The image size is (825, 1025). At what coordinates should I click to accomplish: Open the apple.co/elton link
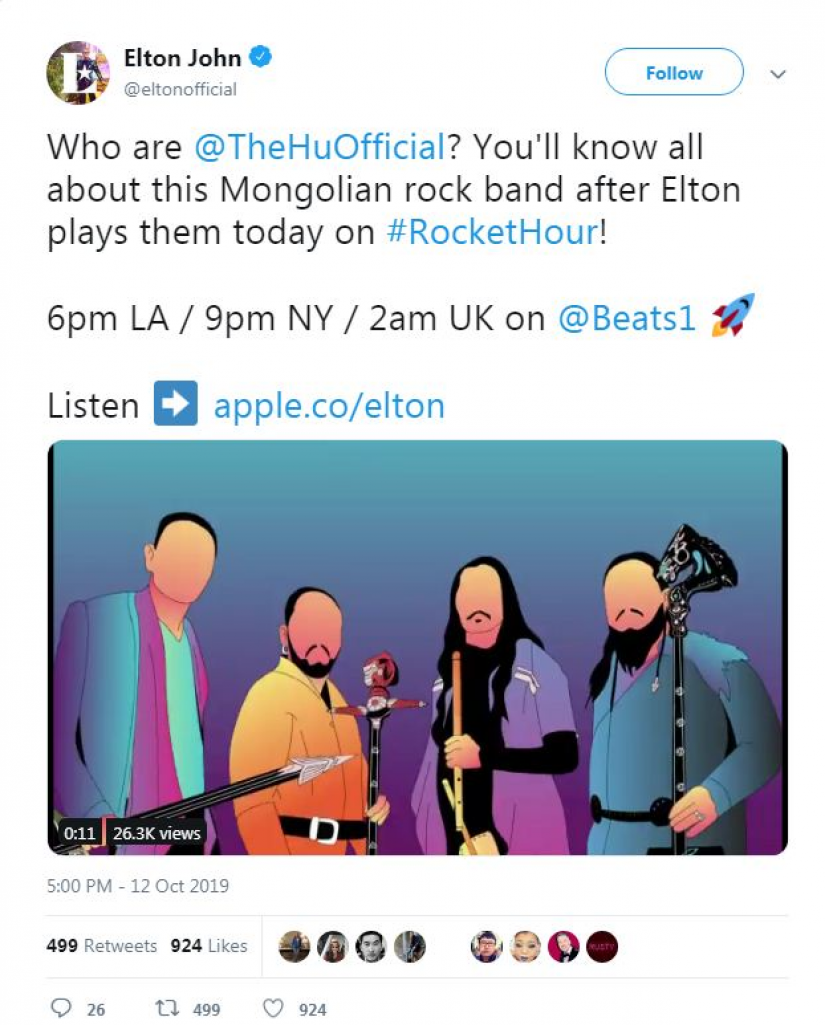point(329,405)
